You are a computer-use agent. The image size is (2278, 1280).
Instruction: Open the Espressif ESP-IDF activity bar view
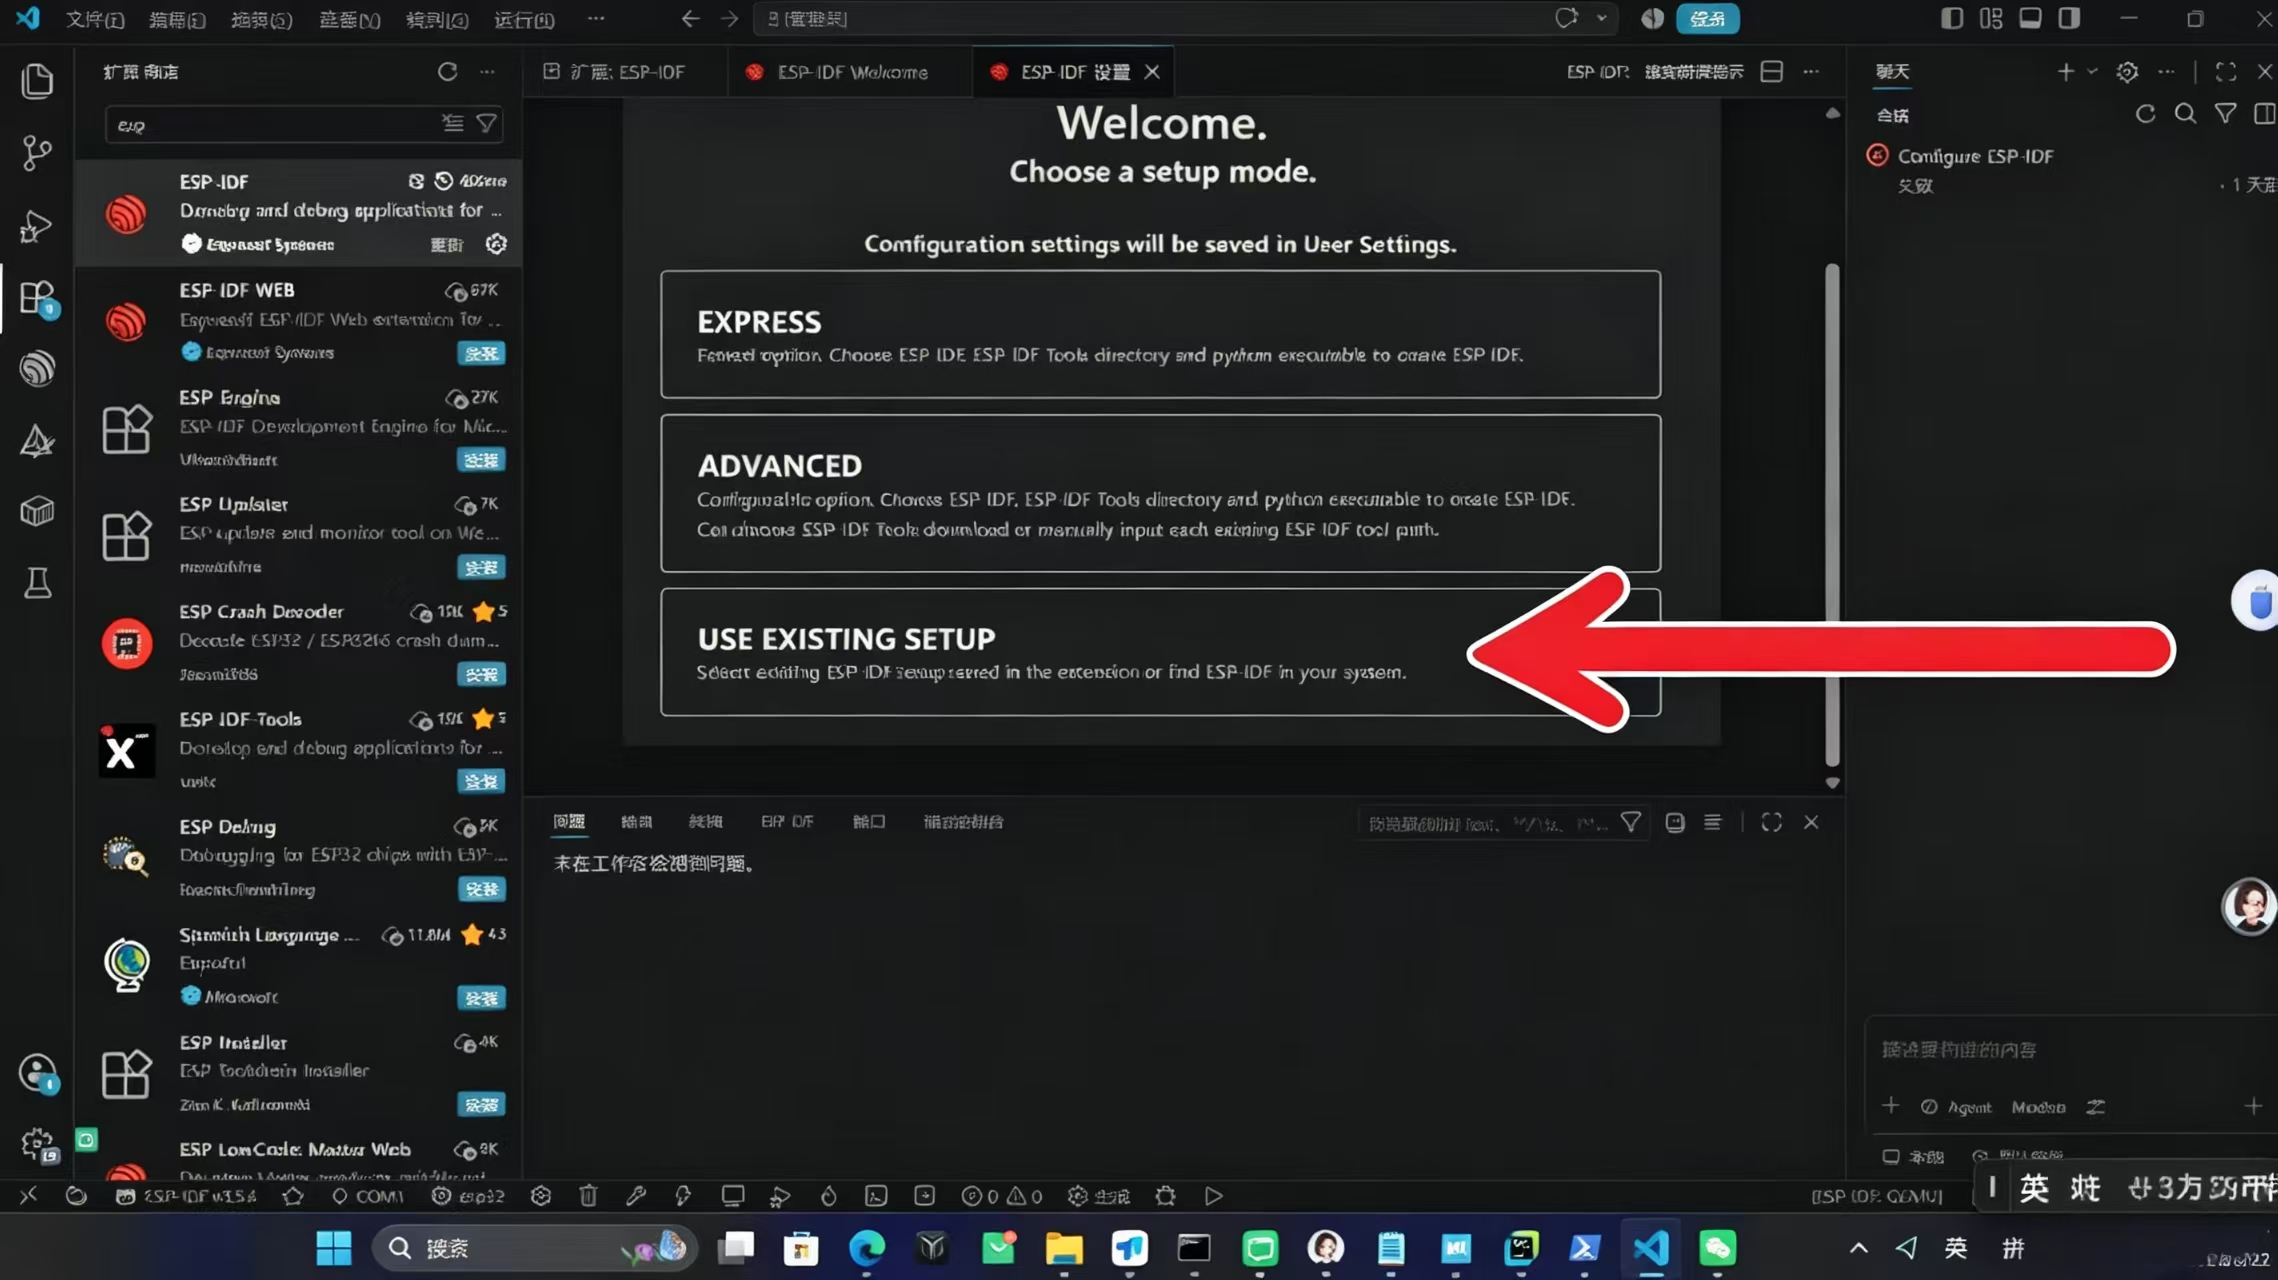coord(37,368)
